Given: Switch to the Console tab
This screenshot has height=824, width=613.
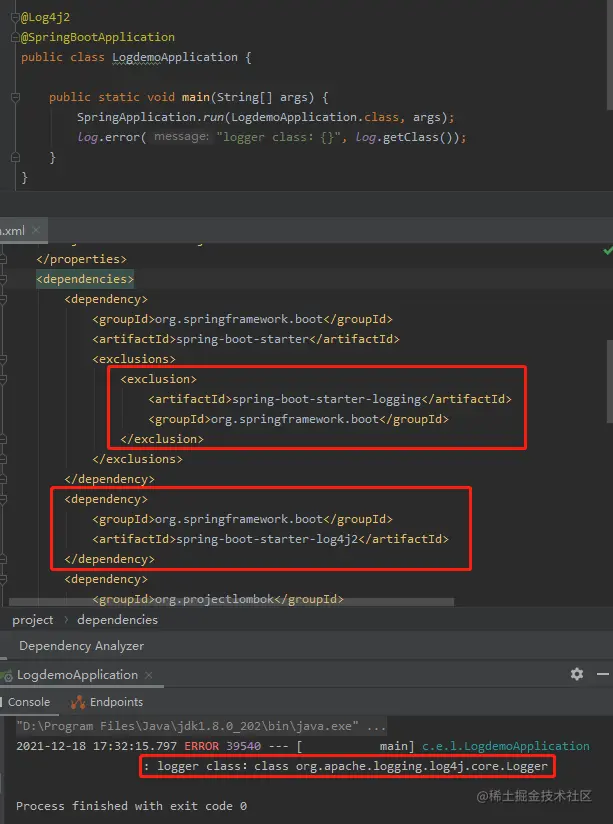Looking at the screenshot, I should point(28,702).
